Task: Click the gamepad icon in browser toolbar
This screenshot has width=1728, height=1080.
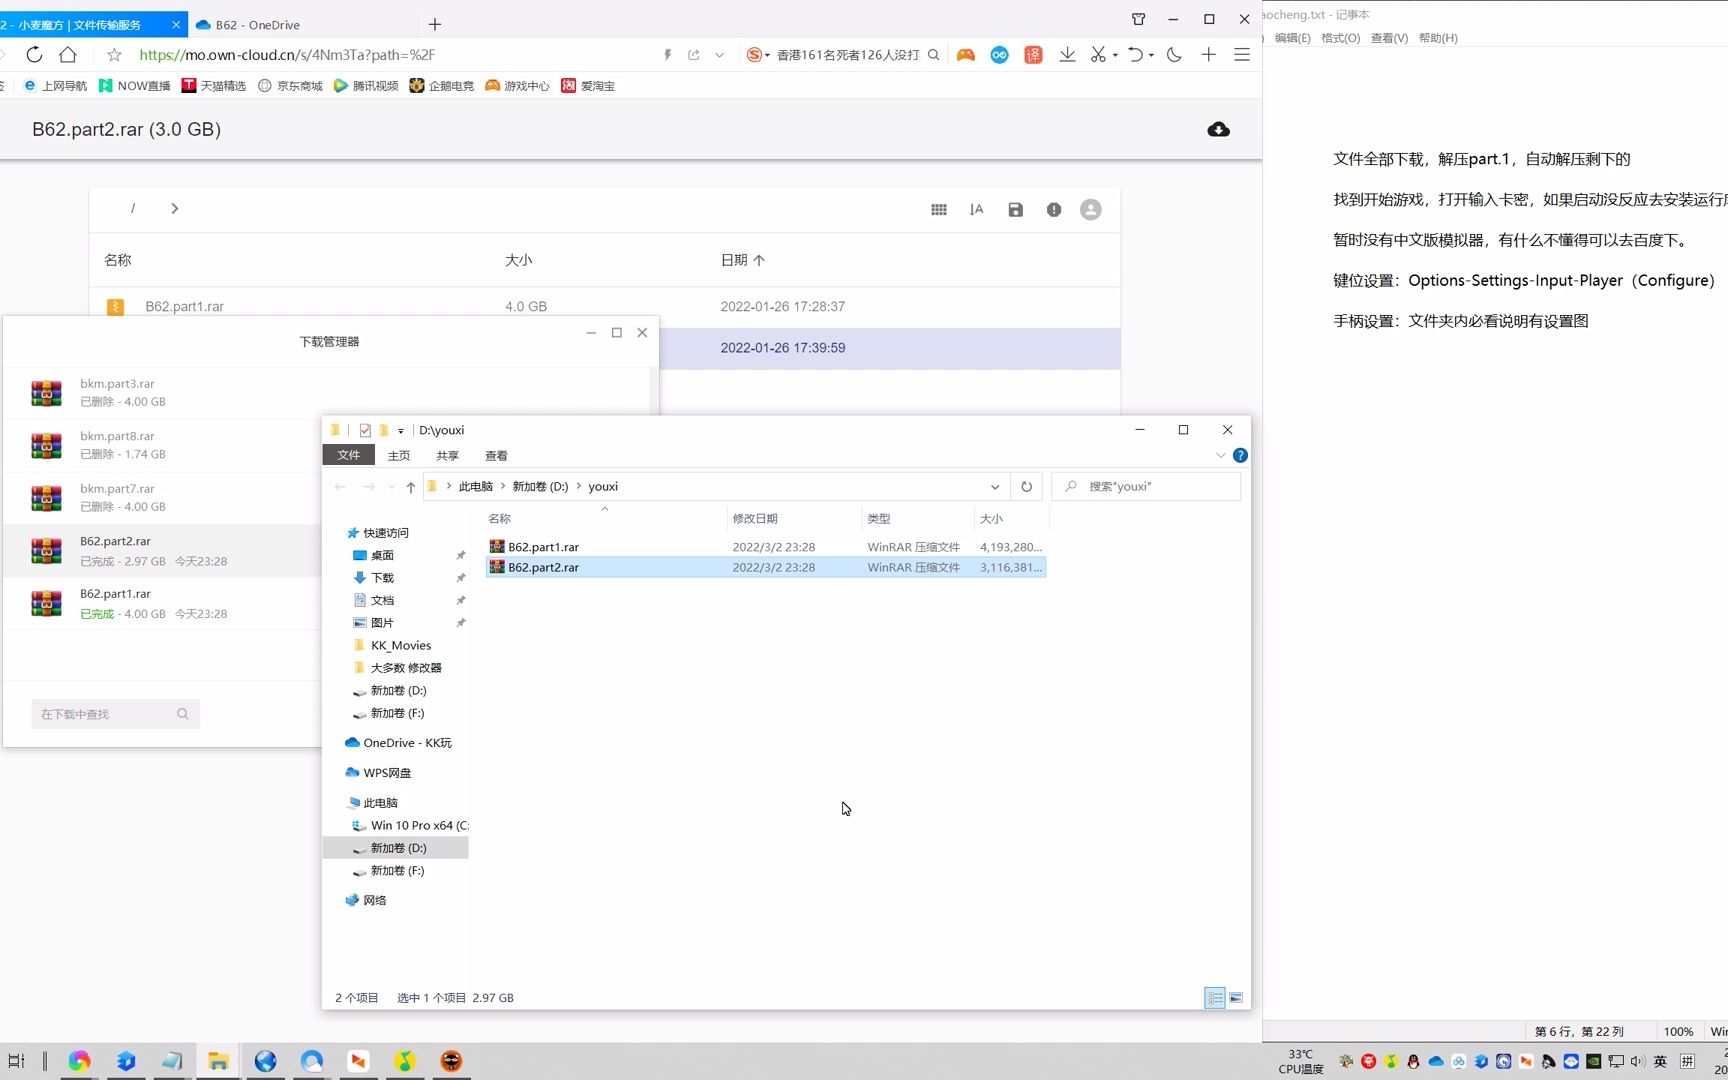Action: click(965, 55)
